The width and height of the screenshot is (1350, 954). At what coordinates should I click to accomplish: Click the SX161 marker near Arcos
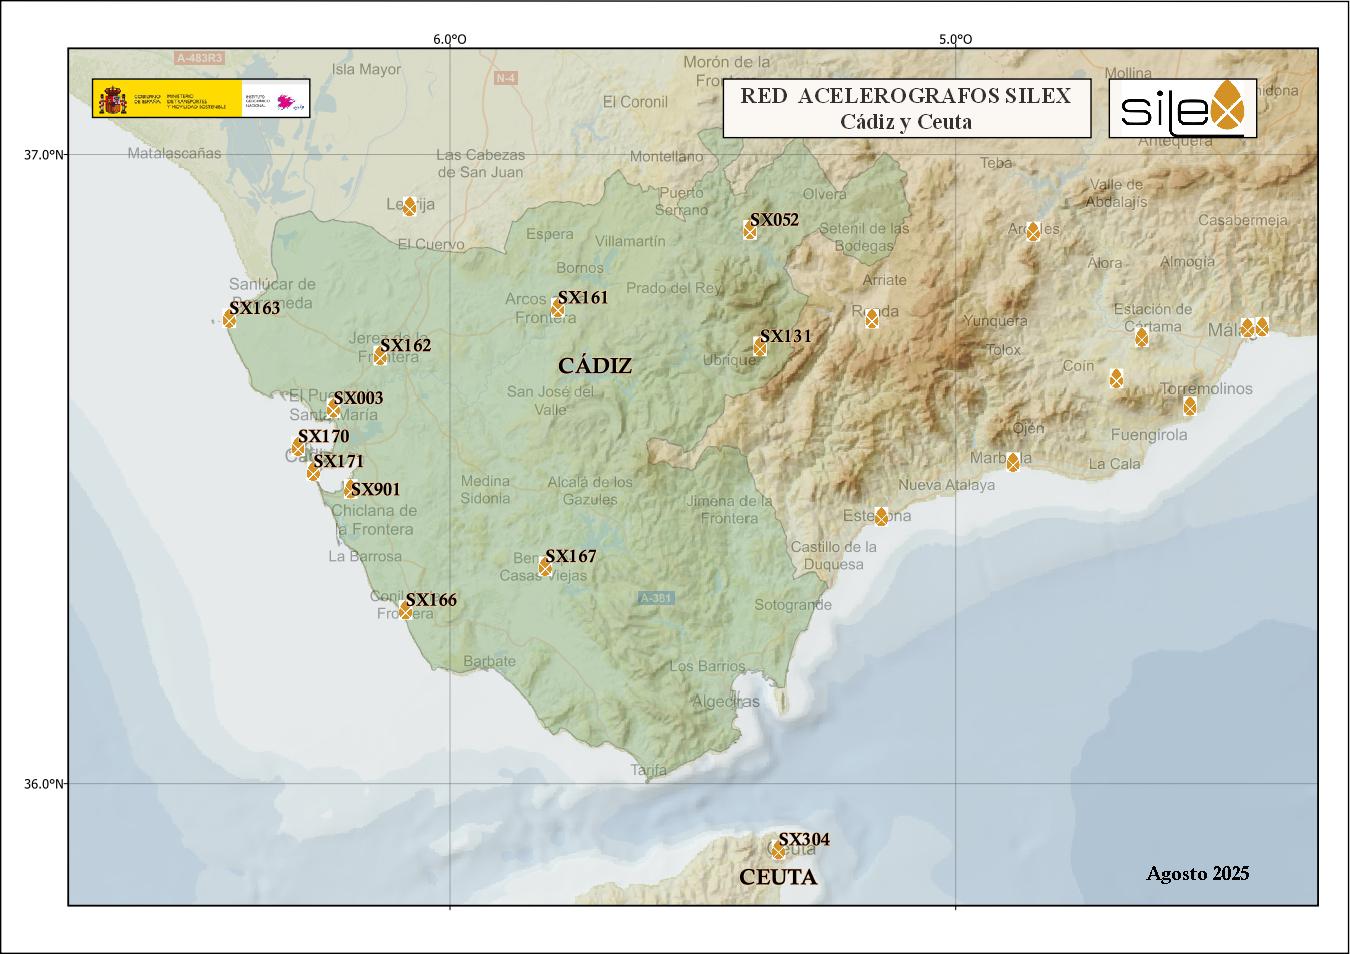click(557, 309)
